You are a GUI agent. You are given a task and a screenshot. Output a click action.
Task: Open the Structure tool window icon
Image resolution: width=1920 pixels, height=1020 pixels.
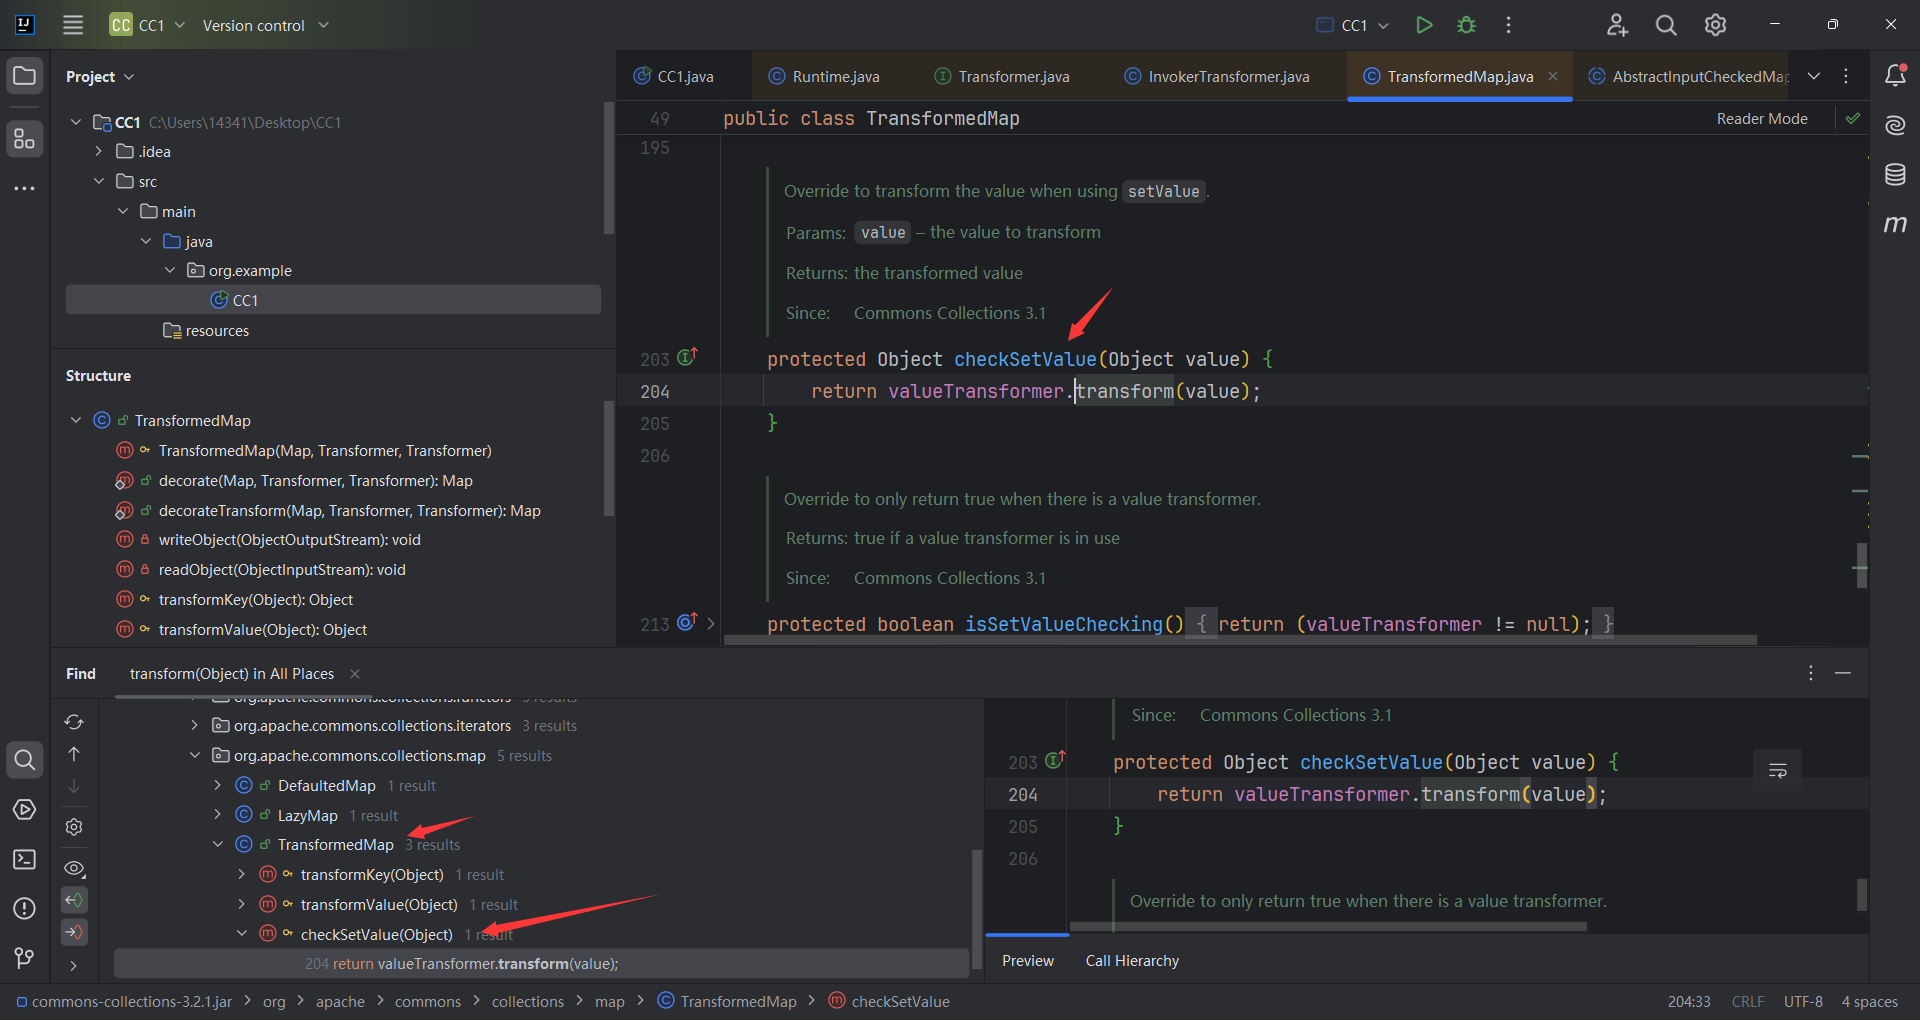(x=25, y=138)
